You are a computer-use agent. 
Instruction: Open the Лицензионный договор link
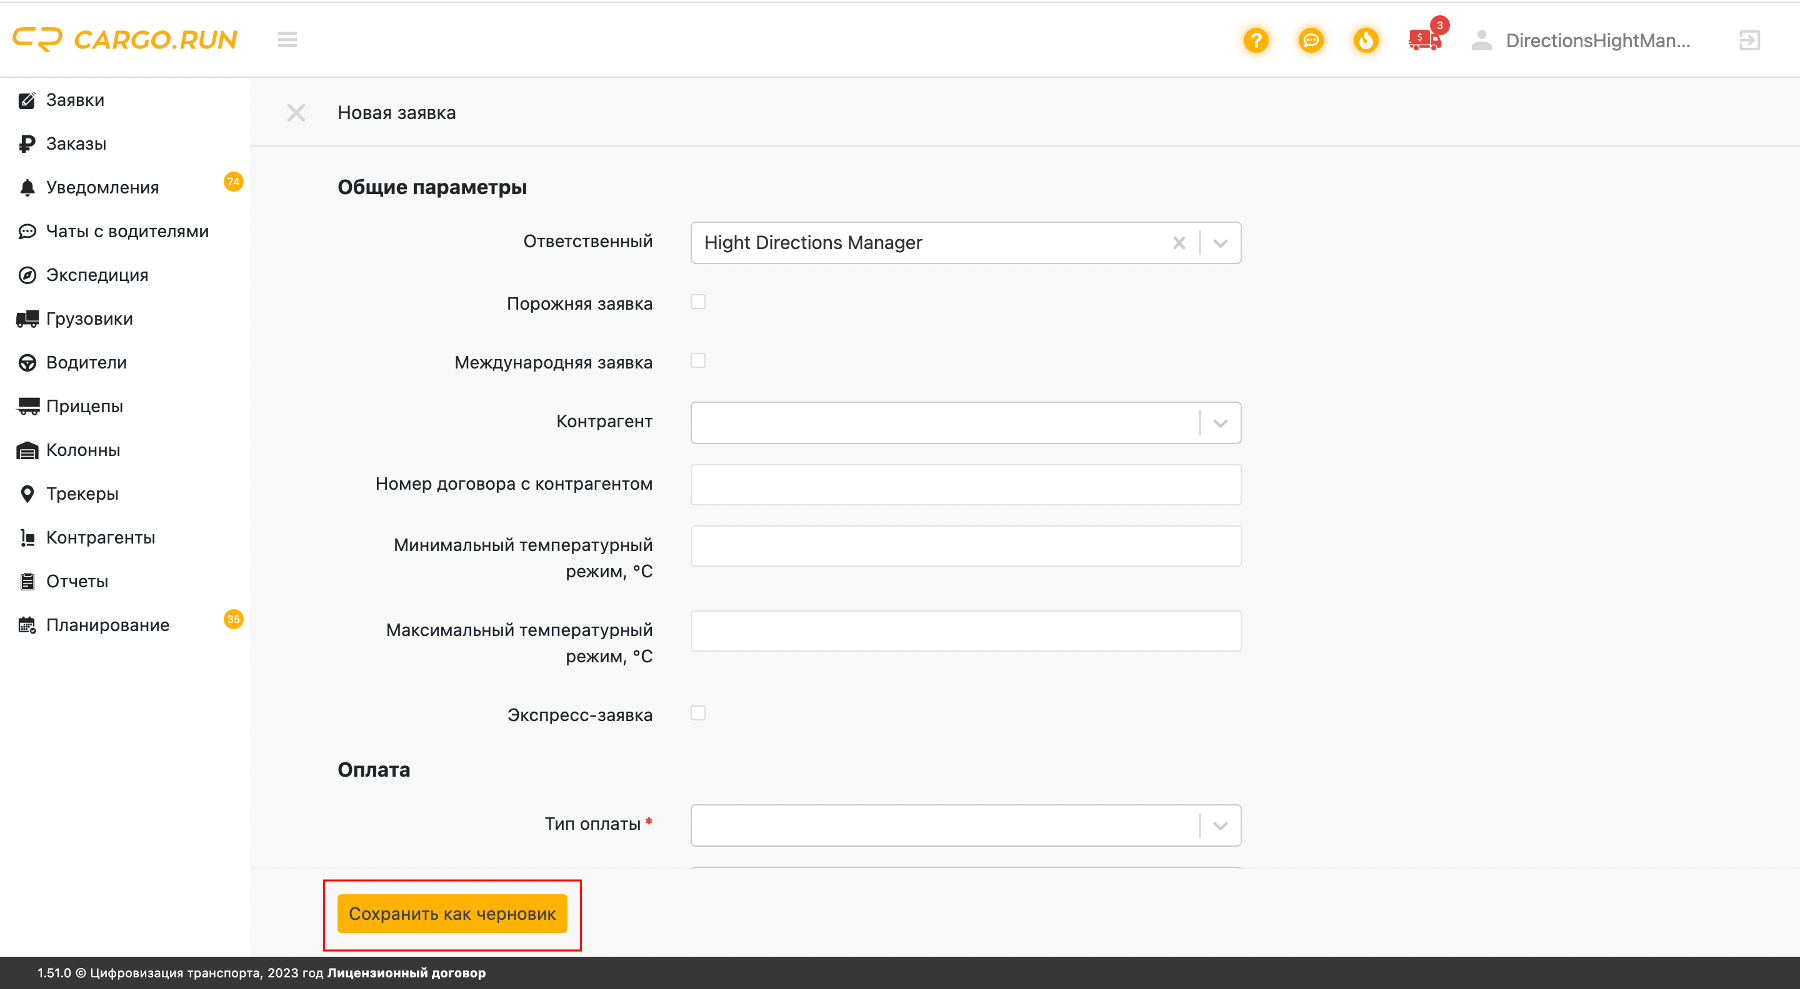pyautogui.click(x=406, y=973)
